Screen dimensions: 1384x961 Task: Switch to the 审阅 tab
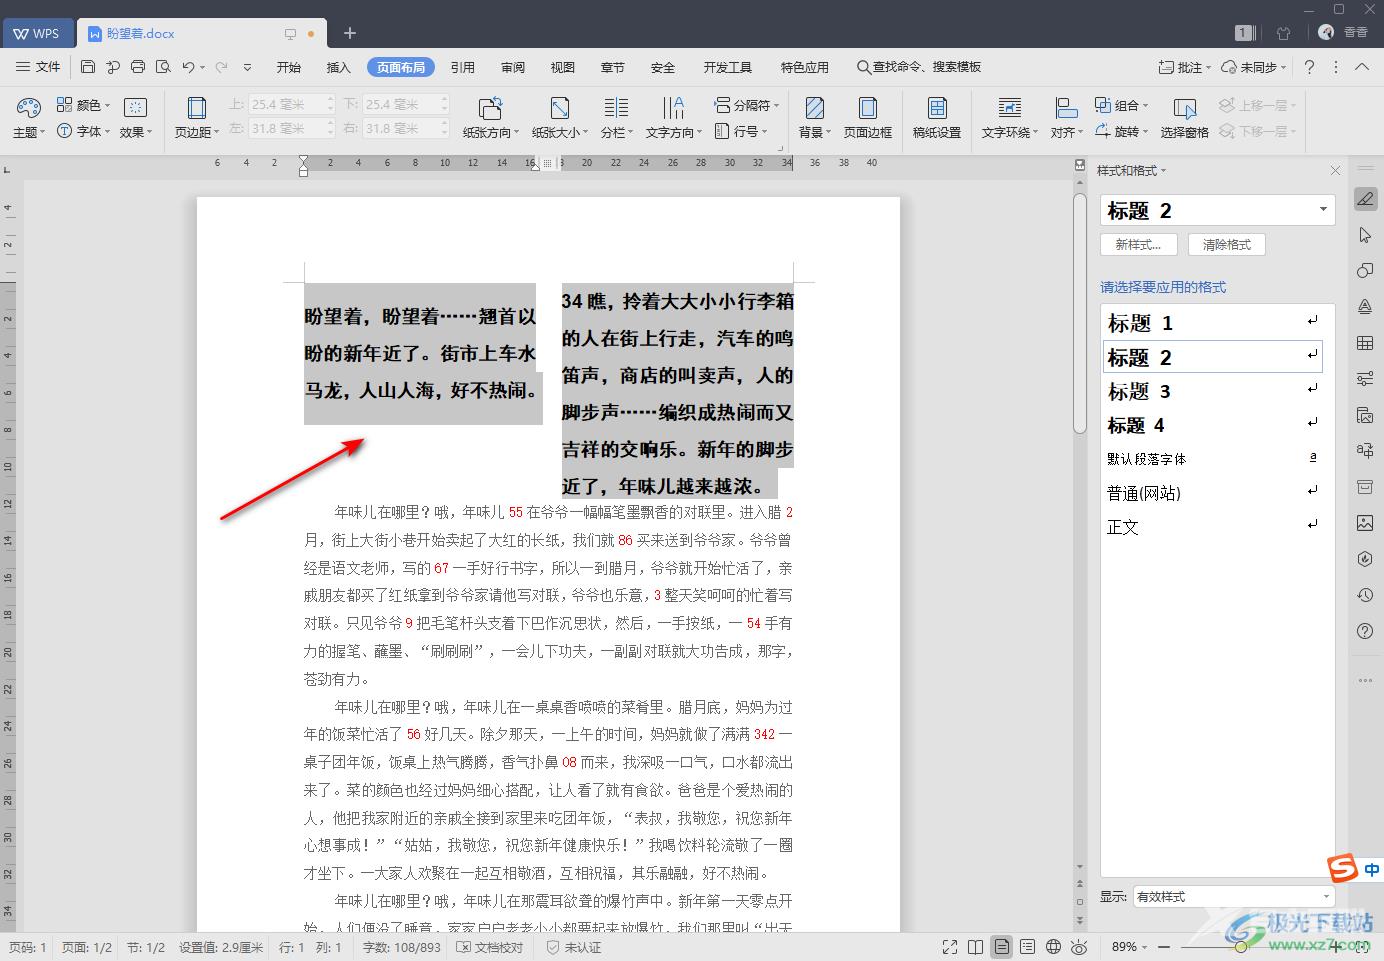[x=513, y=67]
